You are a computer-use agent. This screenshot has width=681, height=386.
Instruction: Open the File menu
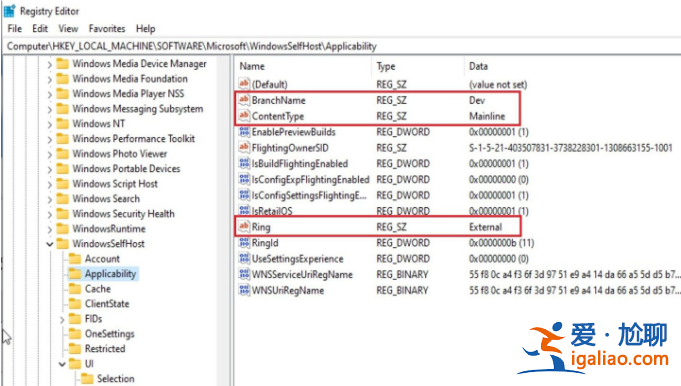click(x=14, y=29)
